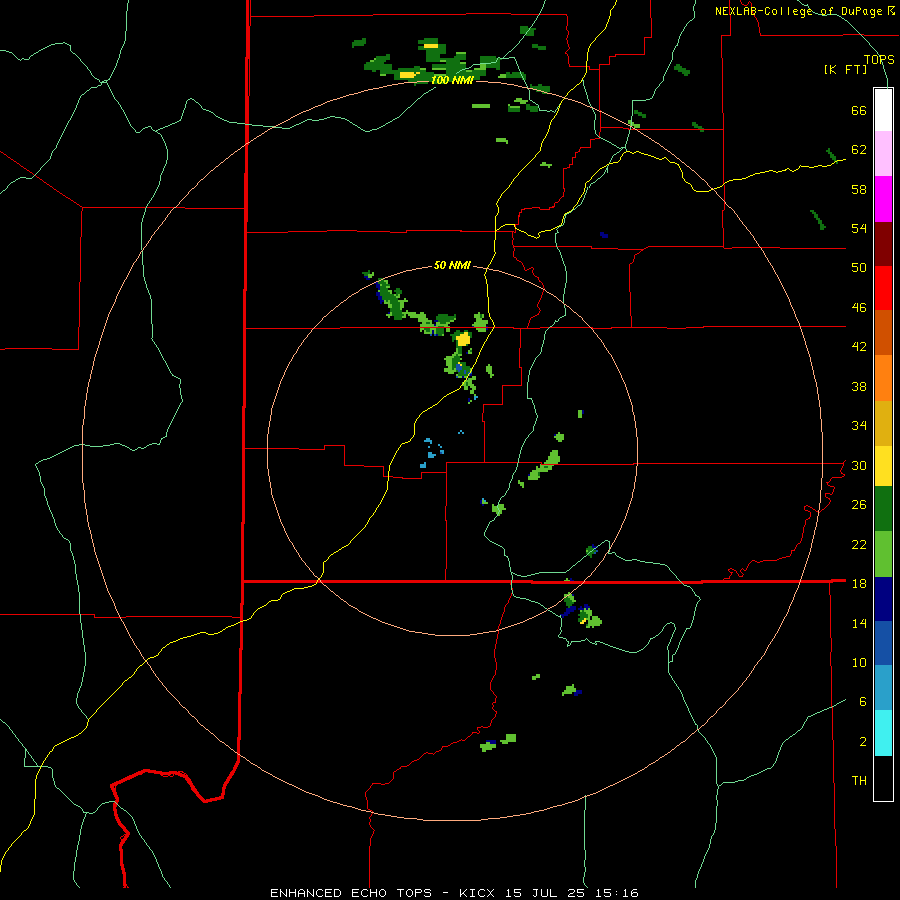The height and width of the screenshot is (900, 900).
Task: Click the legend value 14
Action: [859, 623]
